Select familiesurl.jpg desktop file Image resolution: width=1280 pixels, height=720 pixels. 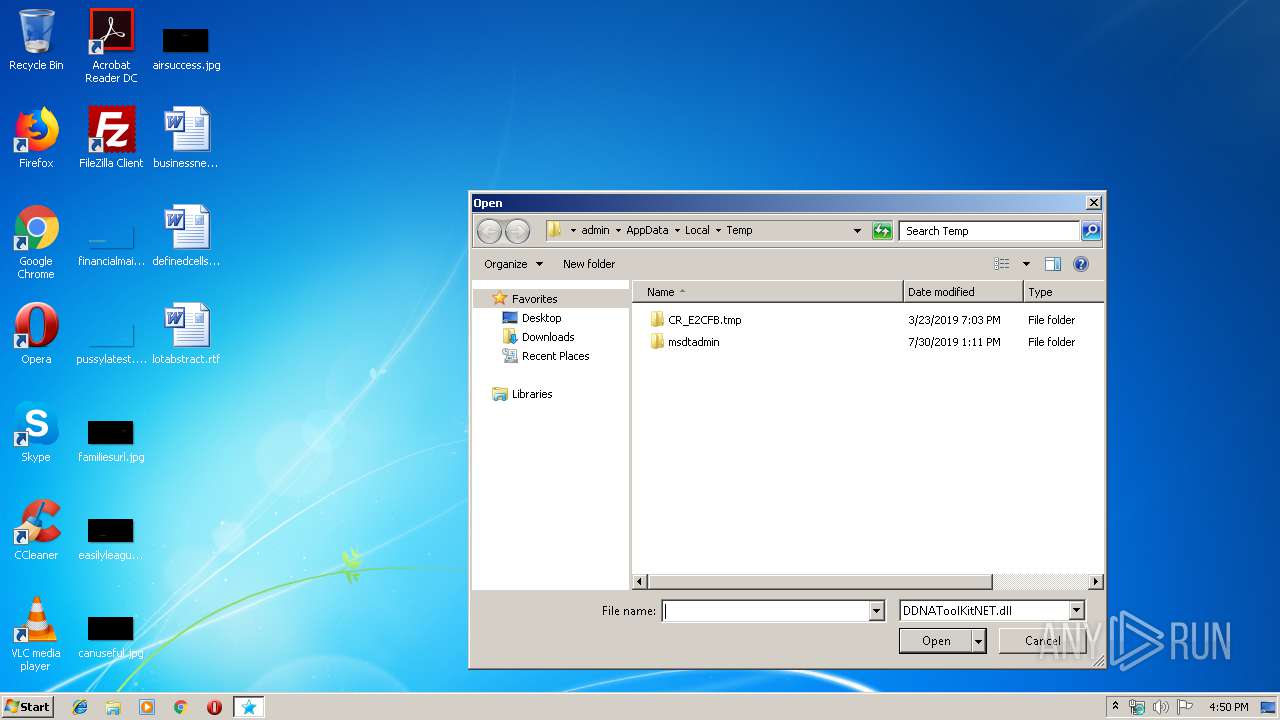coord(111,440)
